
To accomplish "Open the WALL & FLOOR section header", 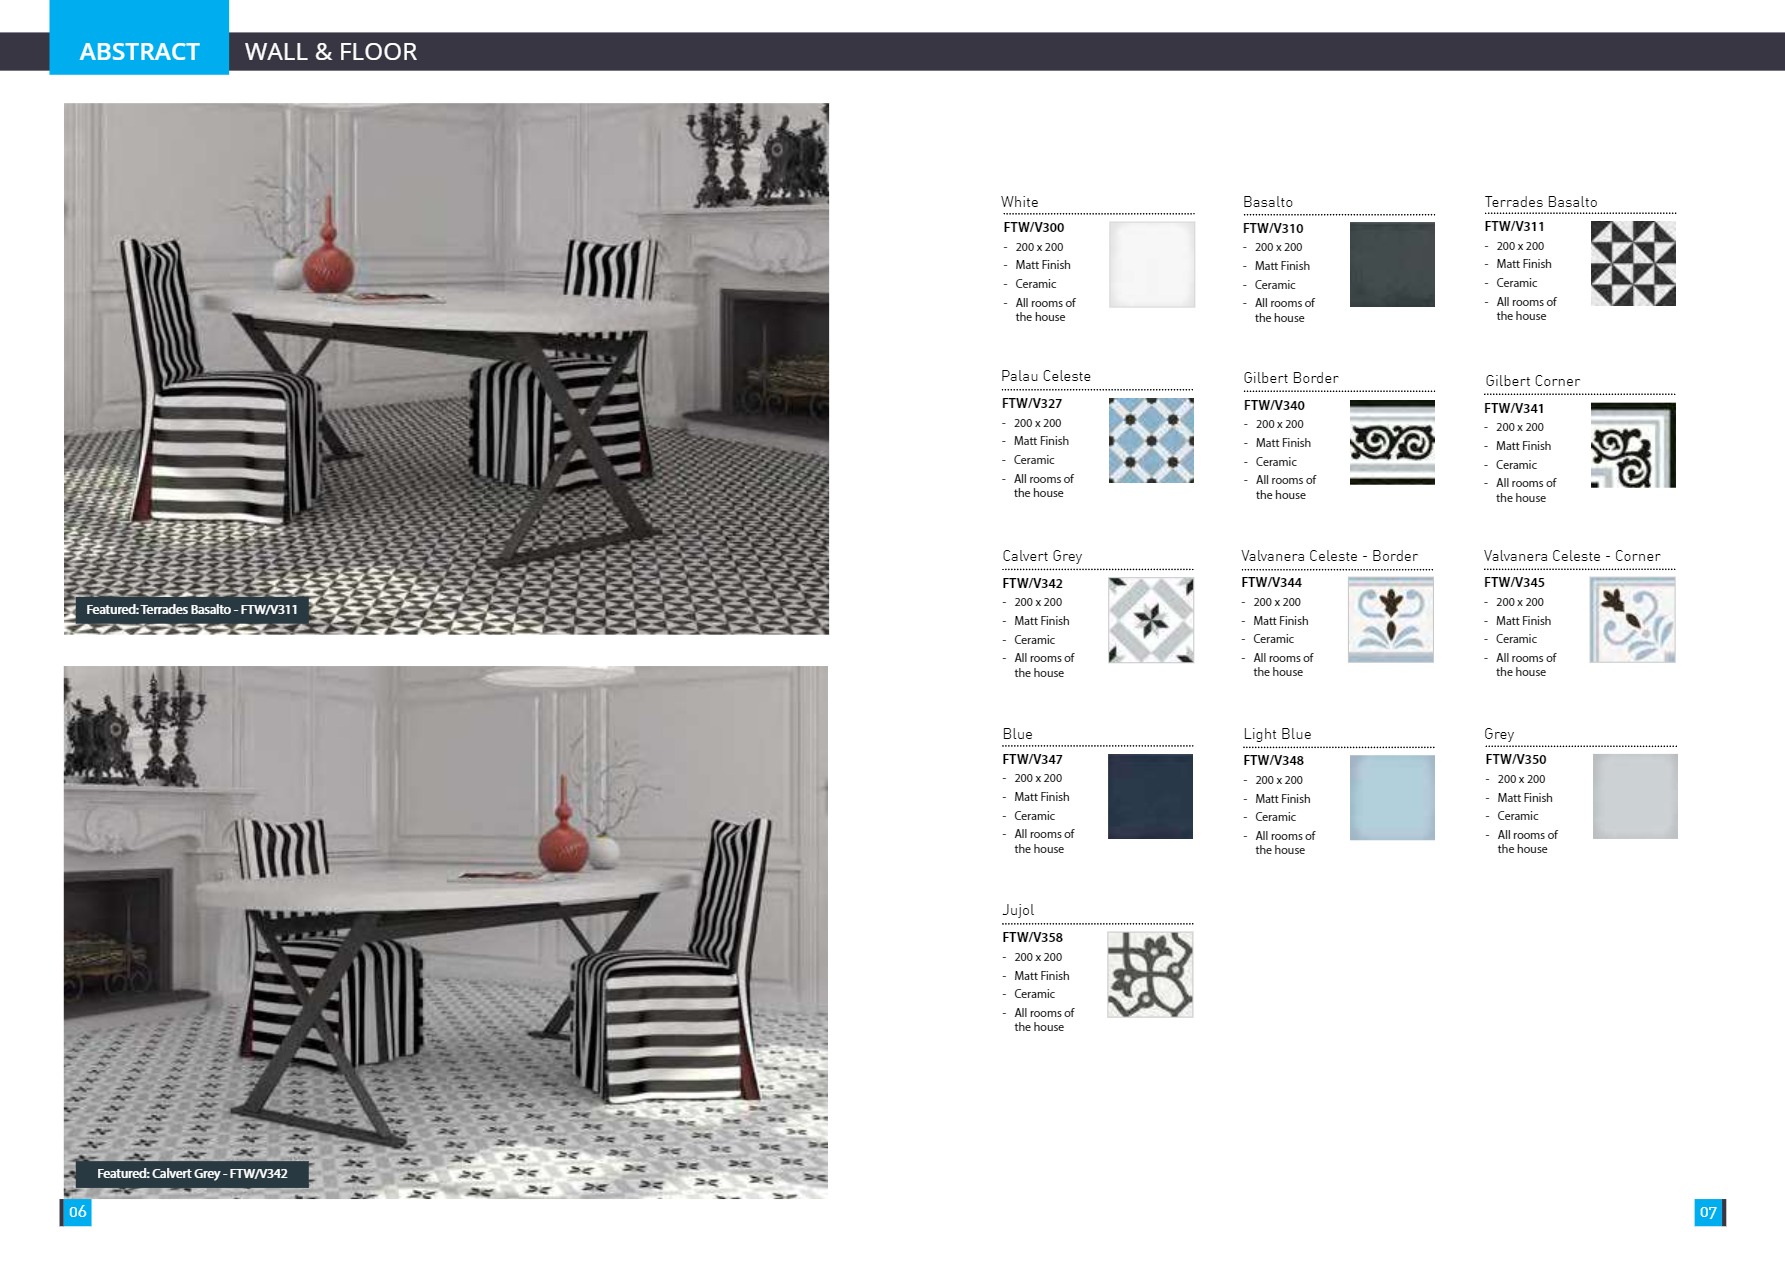I will click(331, 51).
